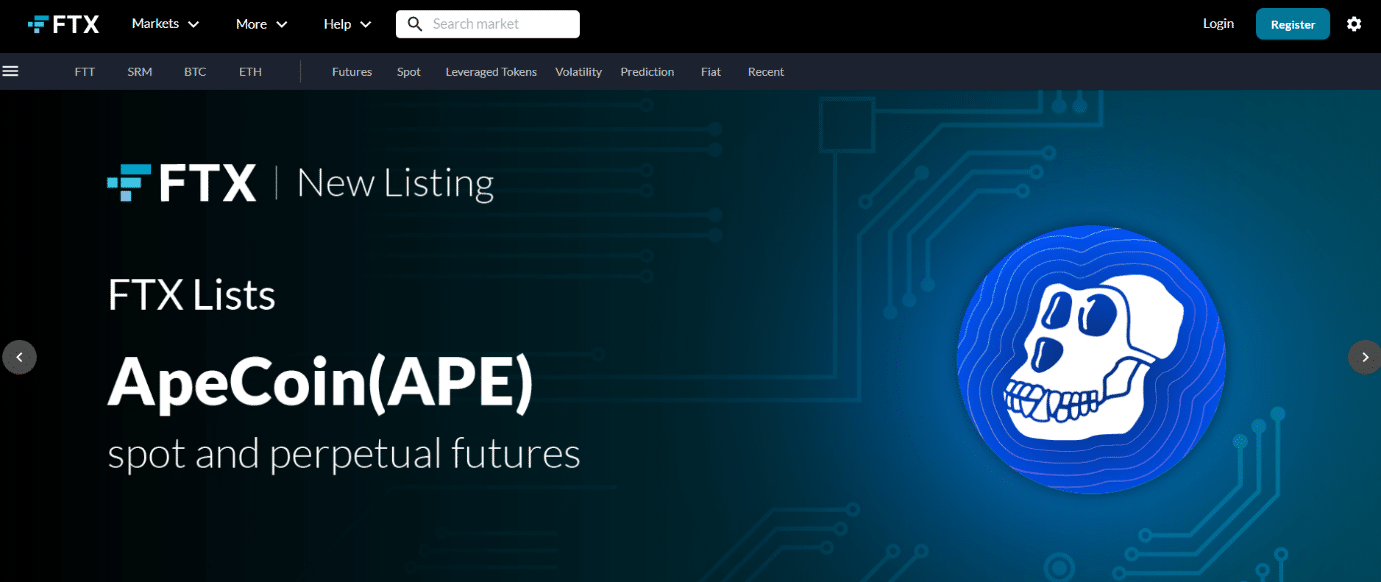The image size is (1381, 582).
Task: Open the Volatility tab
Action: coord(579,72)
